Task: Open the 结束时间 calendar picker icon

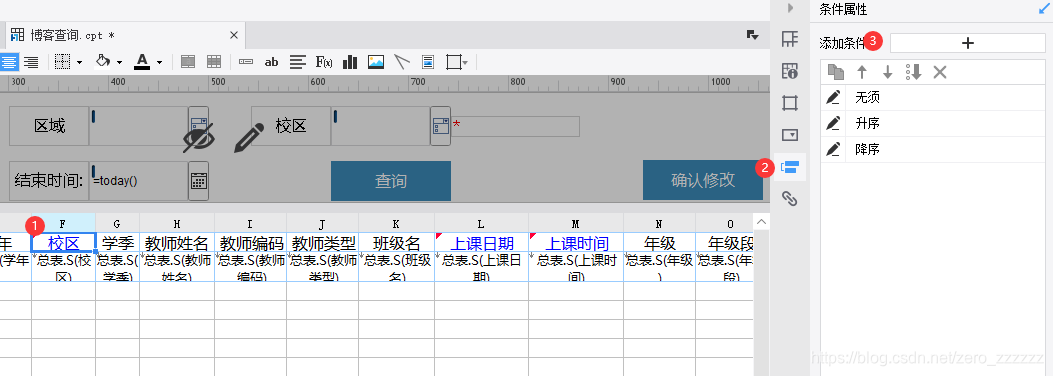Action: tap(198, 181)
